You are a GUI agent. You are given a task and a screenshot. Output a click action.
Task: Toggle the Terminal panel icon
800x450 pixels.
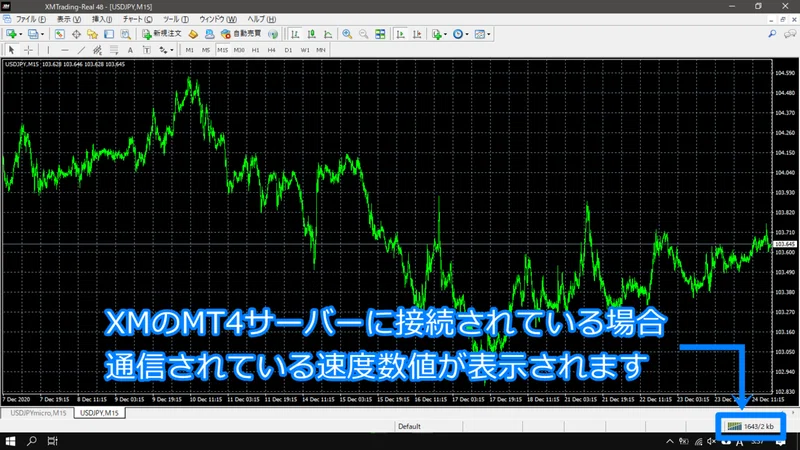pos(109,34)
